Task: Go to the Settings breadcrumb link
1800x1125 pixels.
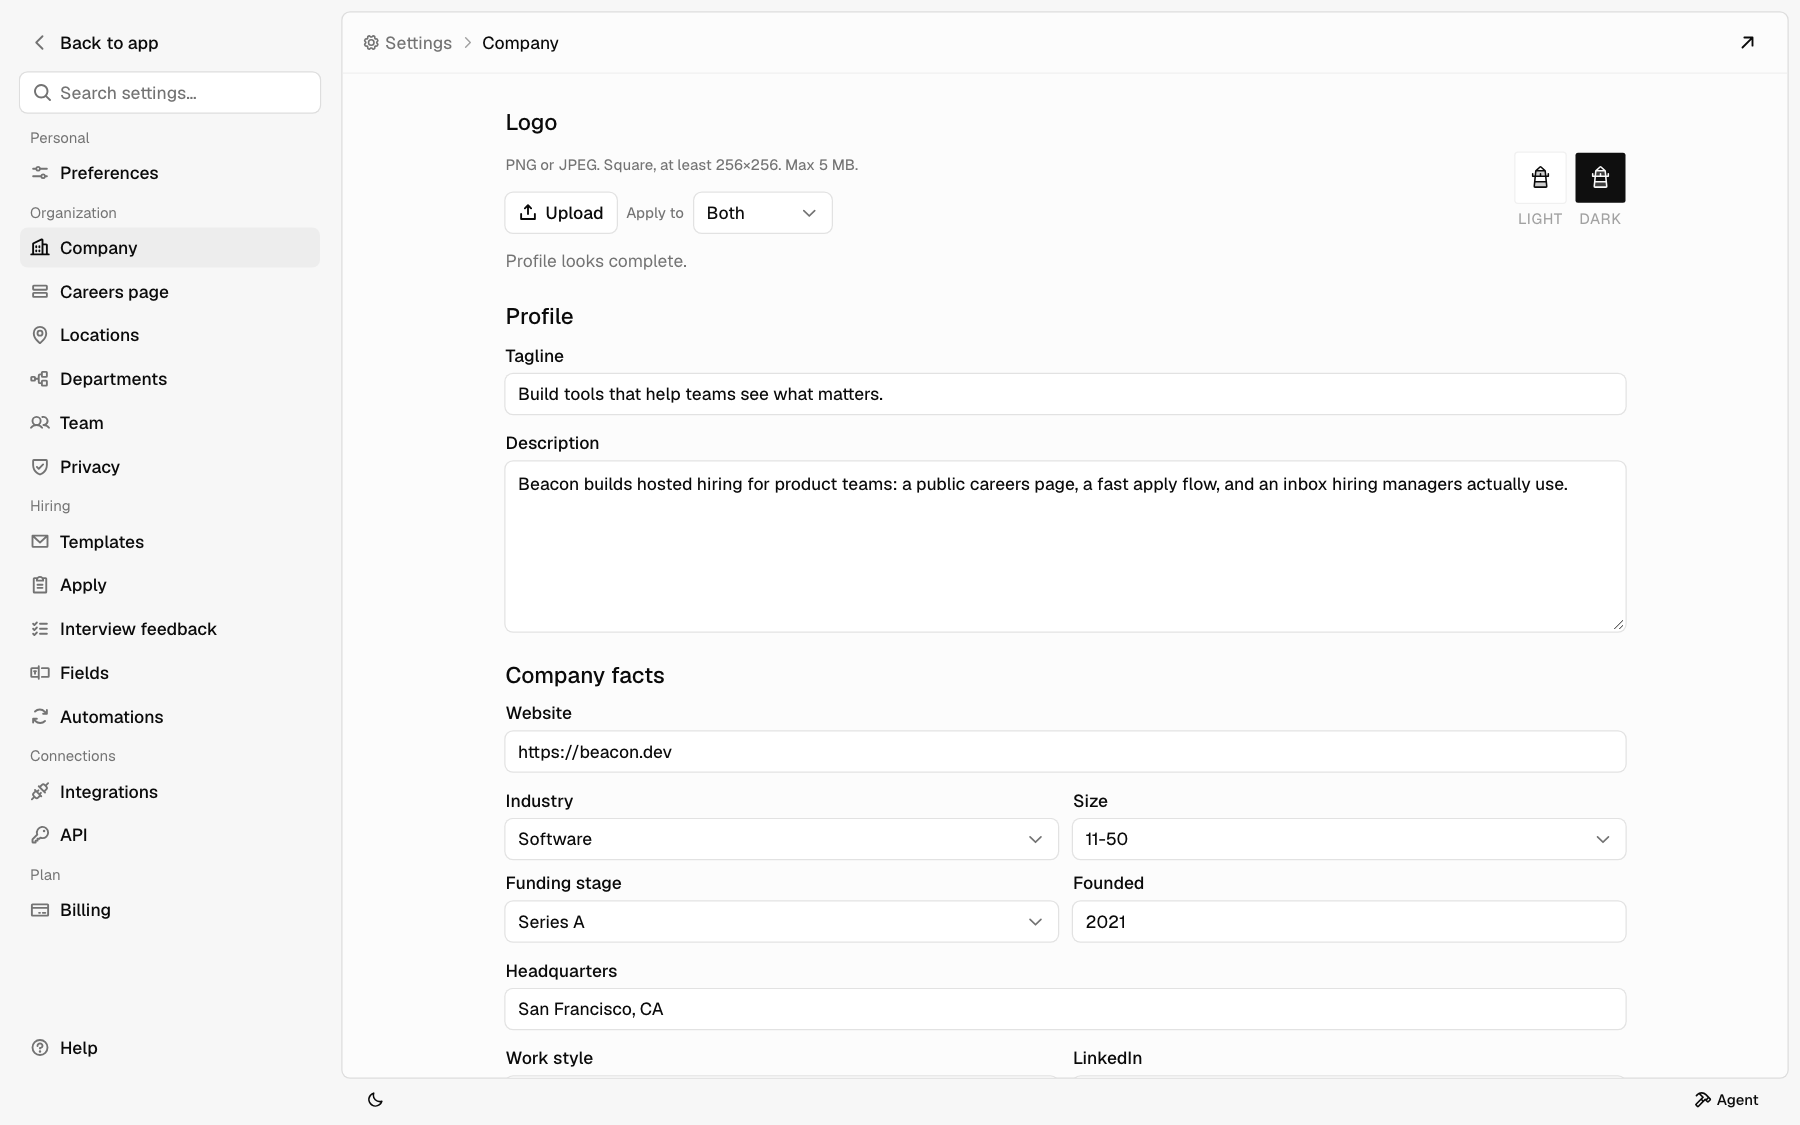Action: pyautogui.click(x=408, y=43)
